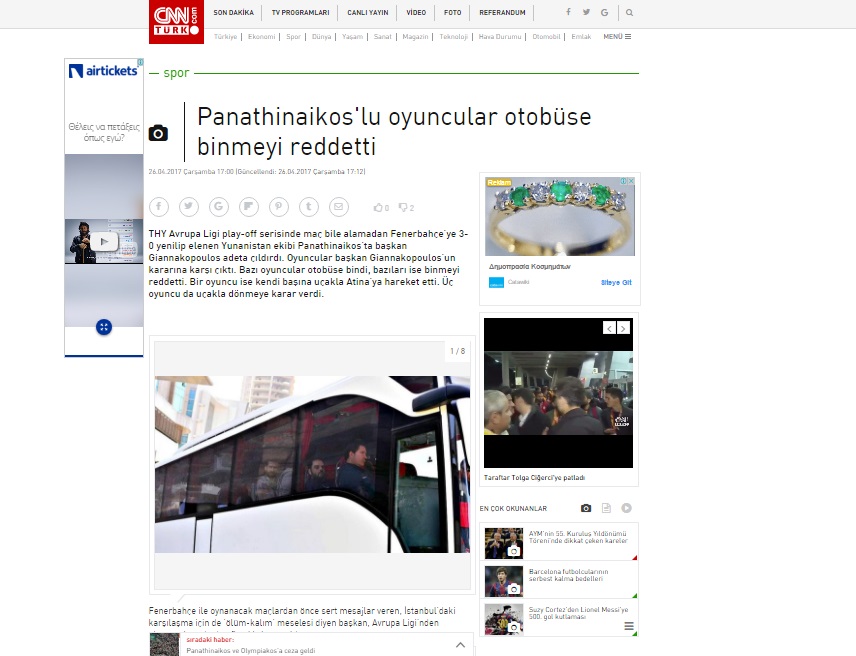
Task: Open TV PROGRAMLARI in top navigation
Action: point(300,13)
